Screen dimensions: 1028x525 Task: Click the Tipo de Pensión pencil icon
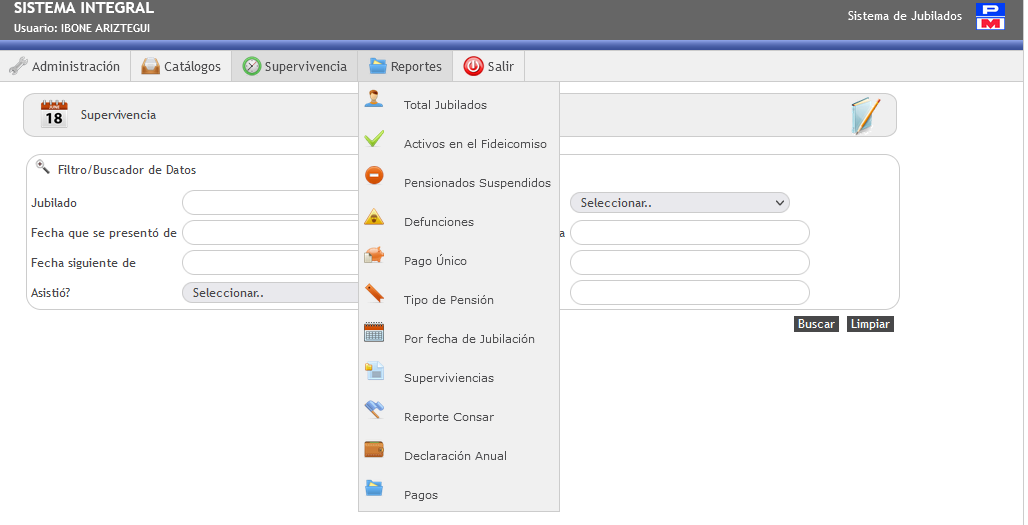[x=374, y=294]
